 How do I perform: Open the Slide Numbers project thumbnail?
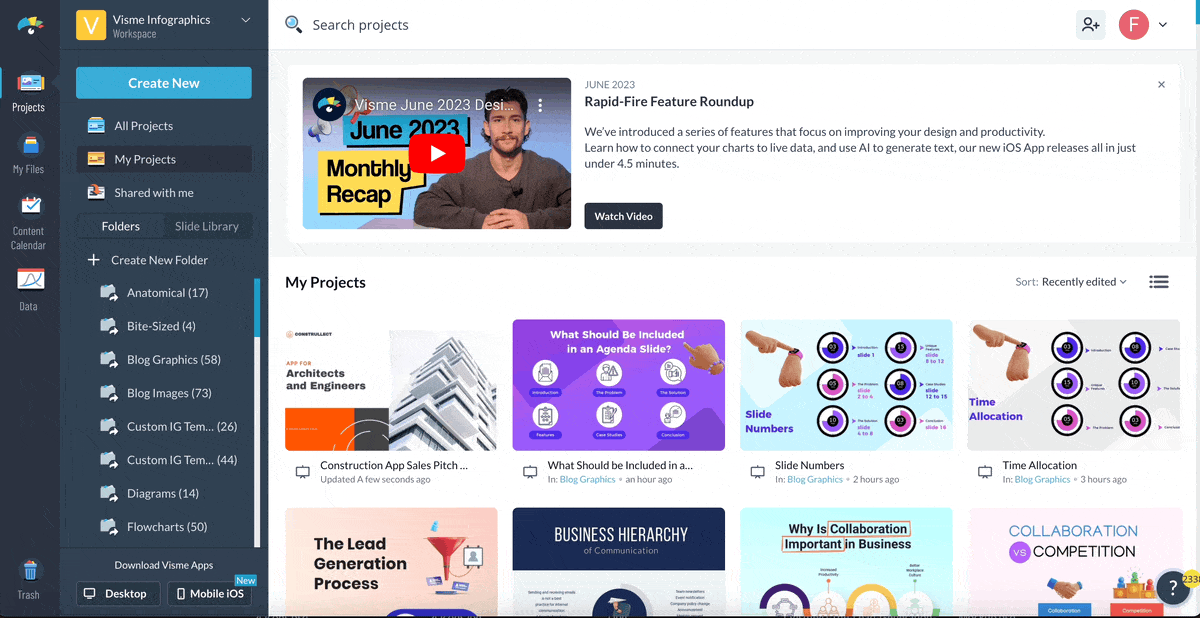coord(847,385)
